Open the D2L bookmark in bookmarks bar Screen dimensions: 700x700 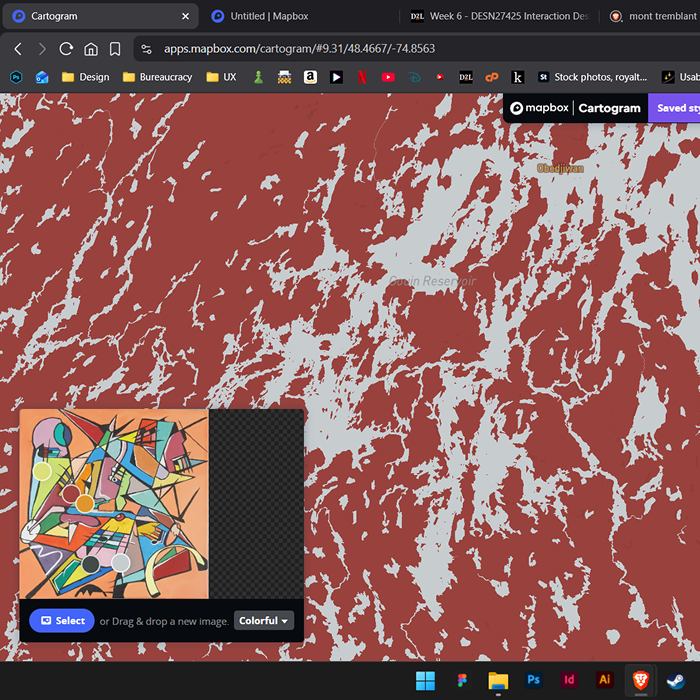click(466, 77)
